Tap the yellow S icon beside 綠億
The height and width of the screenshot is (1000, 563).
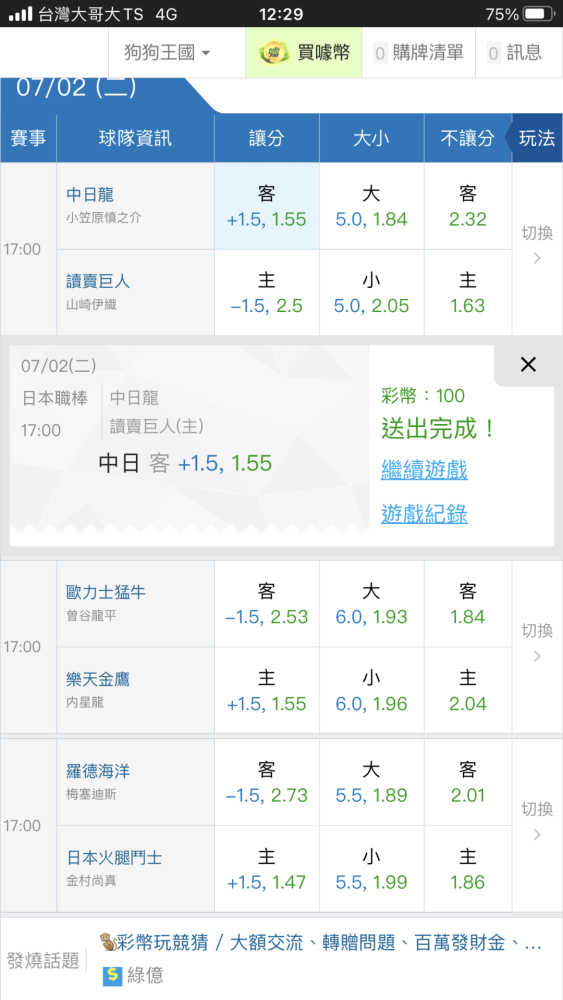point(112,975)
